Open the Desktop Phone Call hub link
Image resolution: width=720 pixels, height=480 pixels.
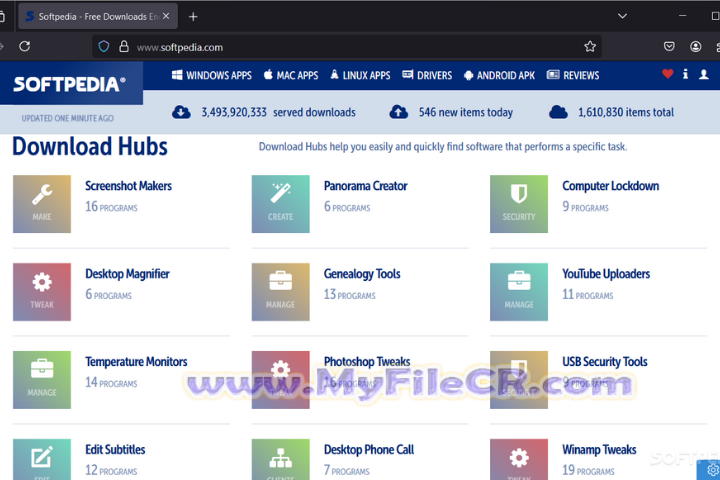pyautogui.click(x=369, y=450)
